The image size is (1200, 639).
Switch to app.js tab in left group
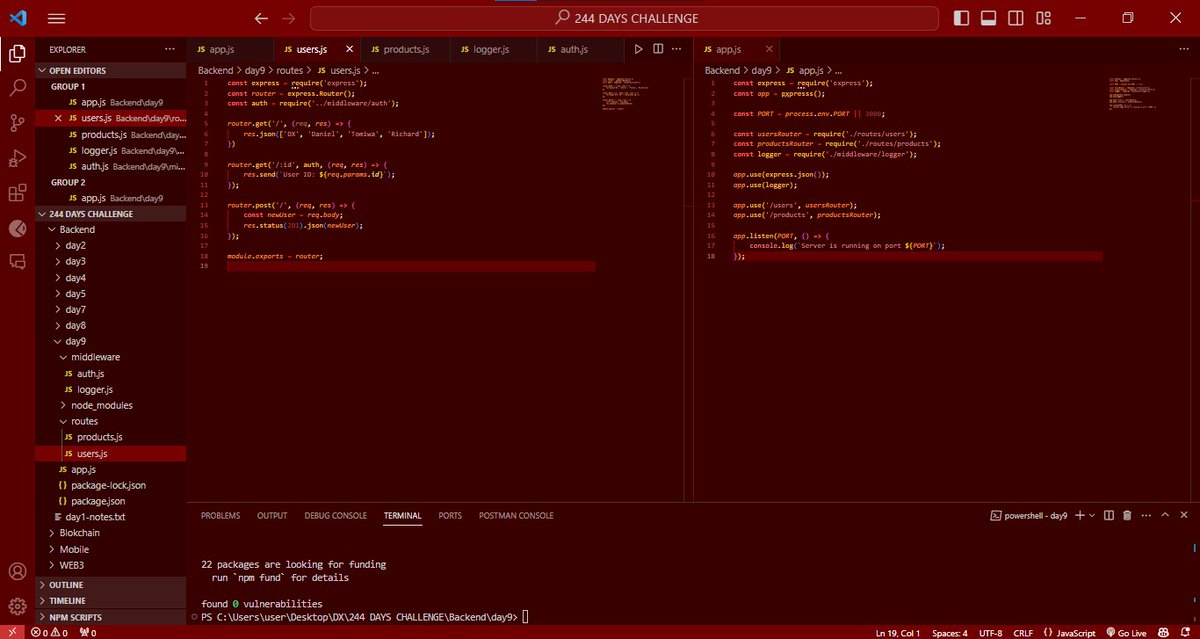[229, 49]
